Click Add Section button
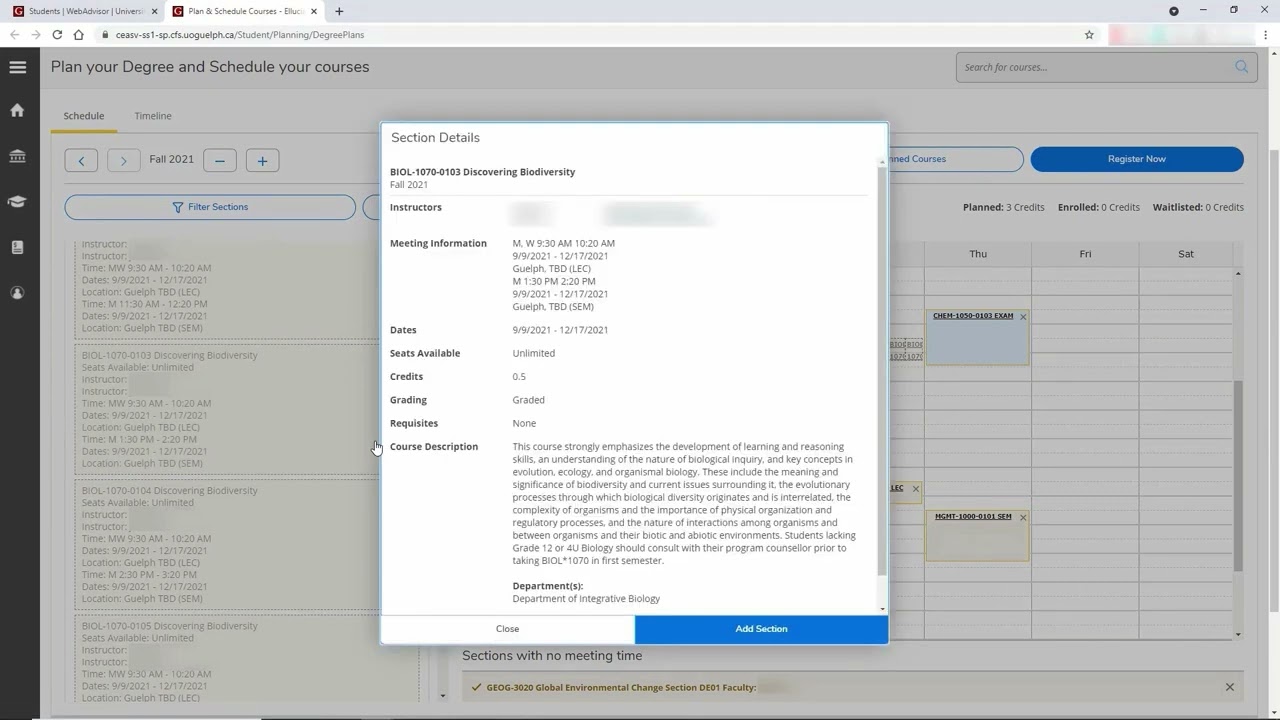Screen dimensions: 1280x720 tap(761, 629)
